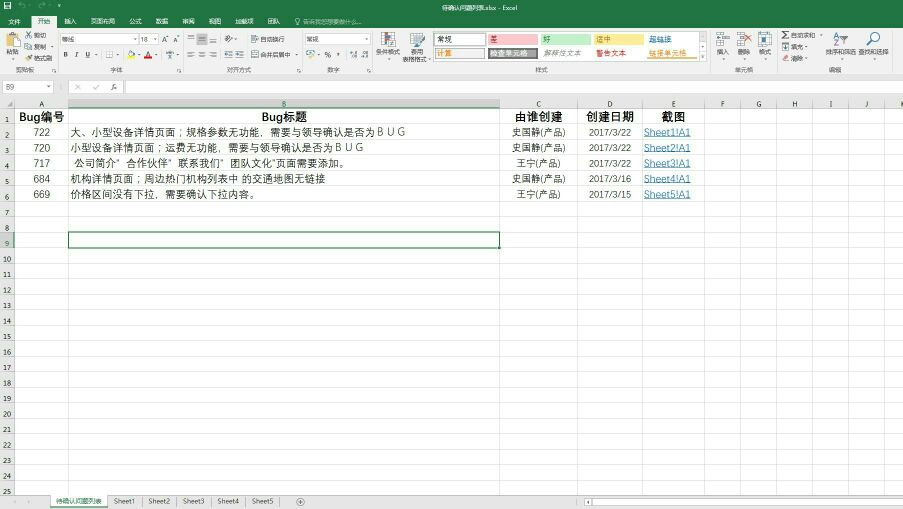This screenshot has height=509, width=903.
Task: Click the formula bar input field
Action: coord(500,87)
